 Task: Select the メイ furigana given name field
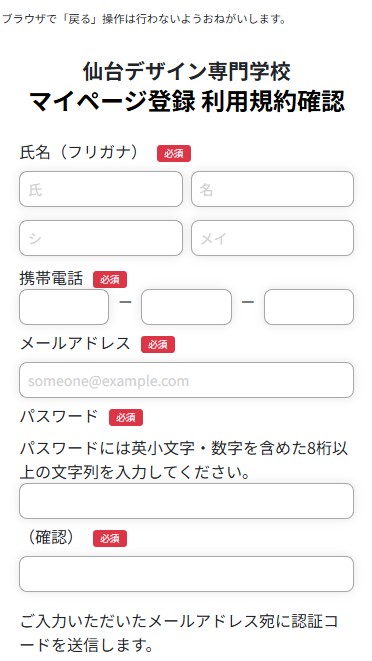click(272, 238)
